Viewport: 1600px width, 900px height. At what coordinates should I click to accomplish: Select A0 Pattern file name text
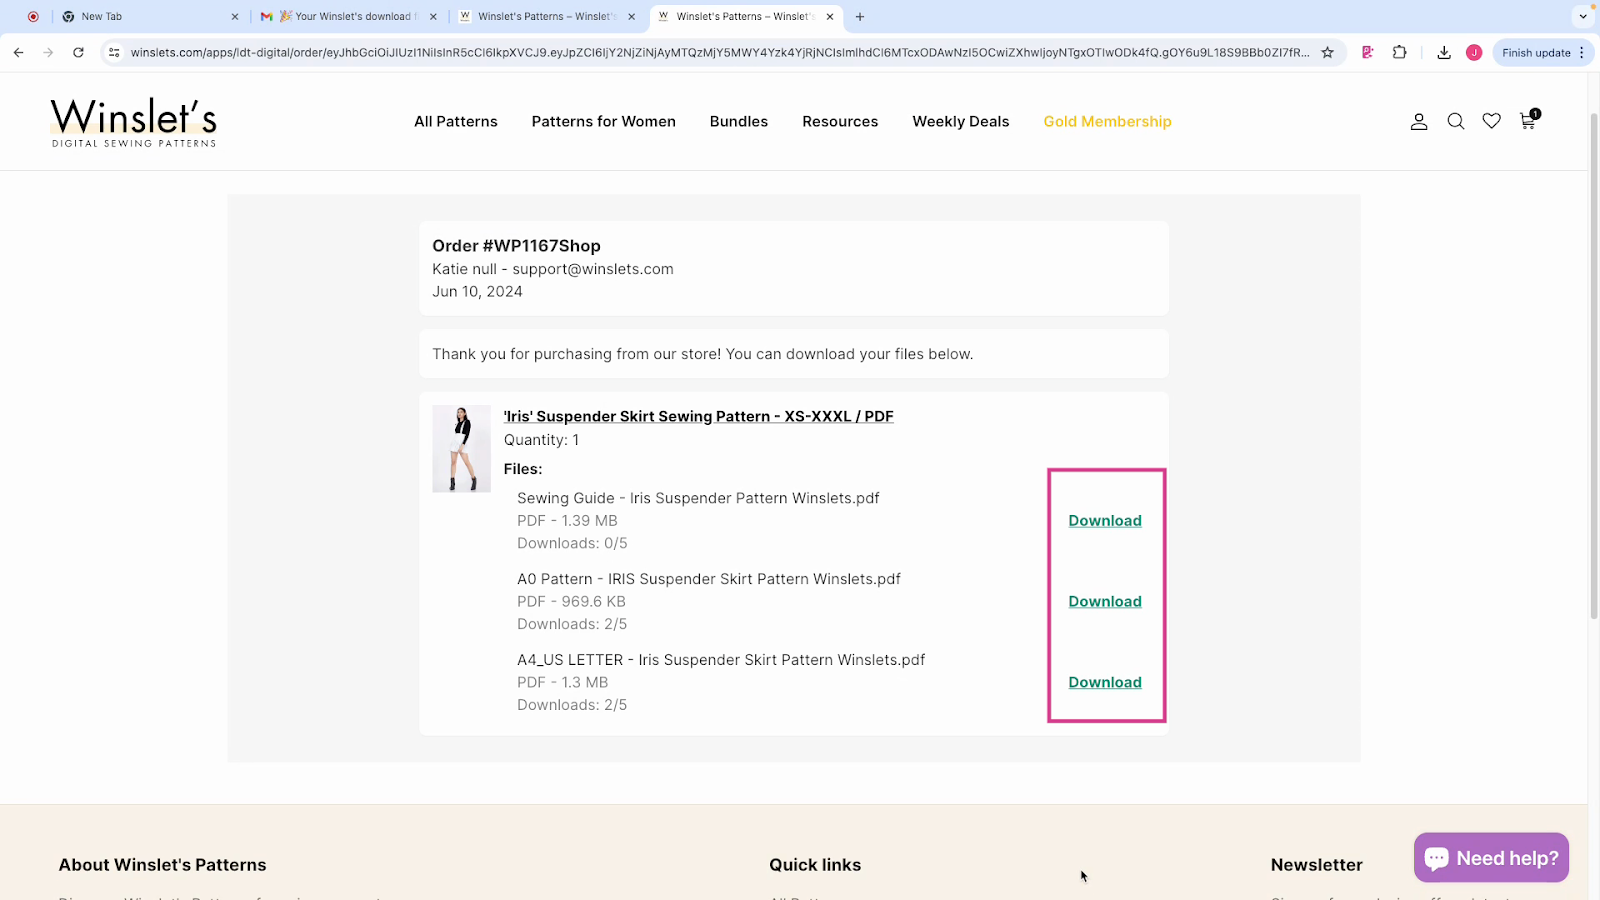709,579
